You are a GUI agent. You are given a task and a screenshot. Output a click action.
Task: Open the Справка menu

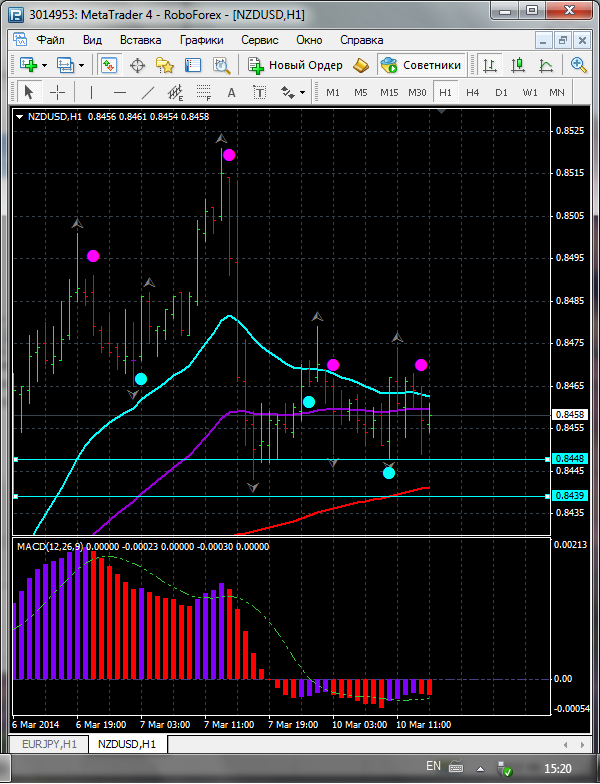pos(362,40)
